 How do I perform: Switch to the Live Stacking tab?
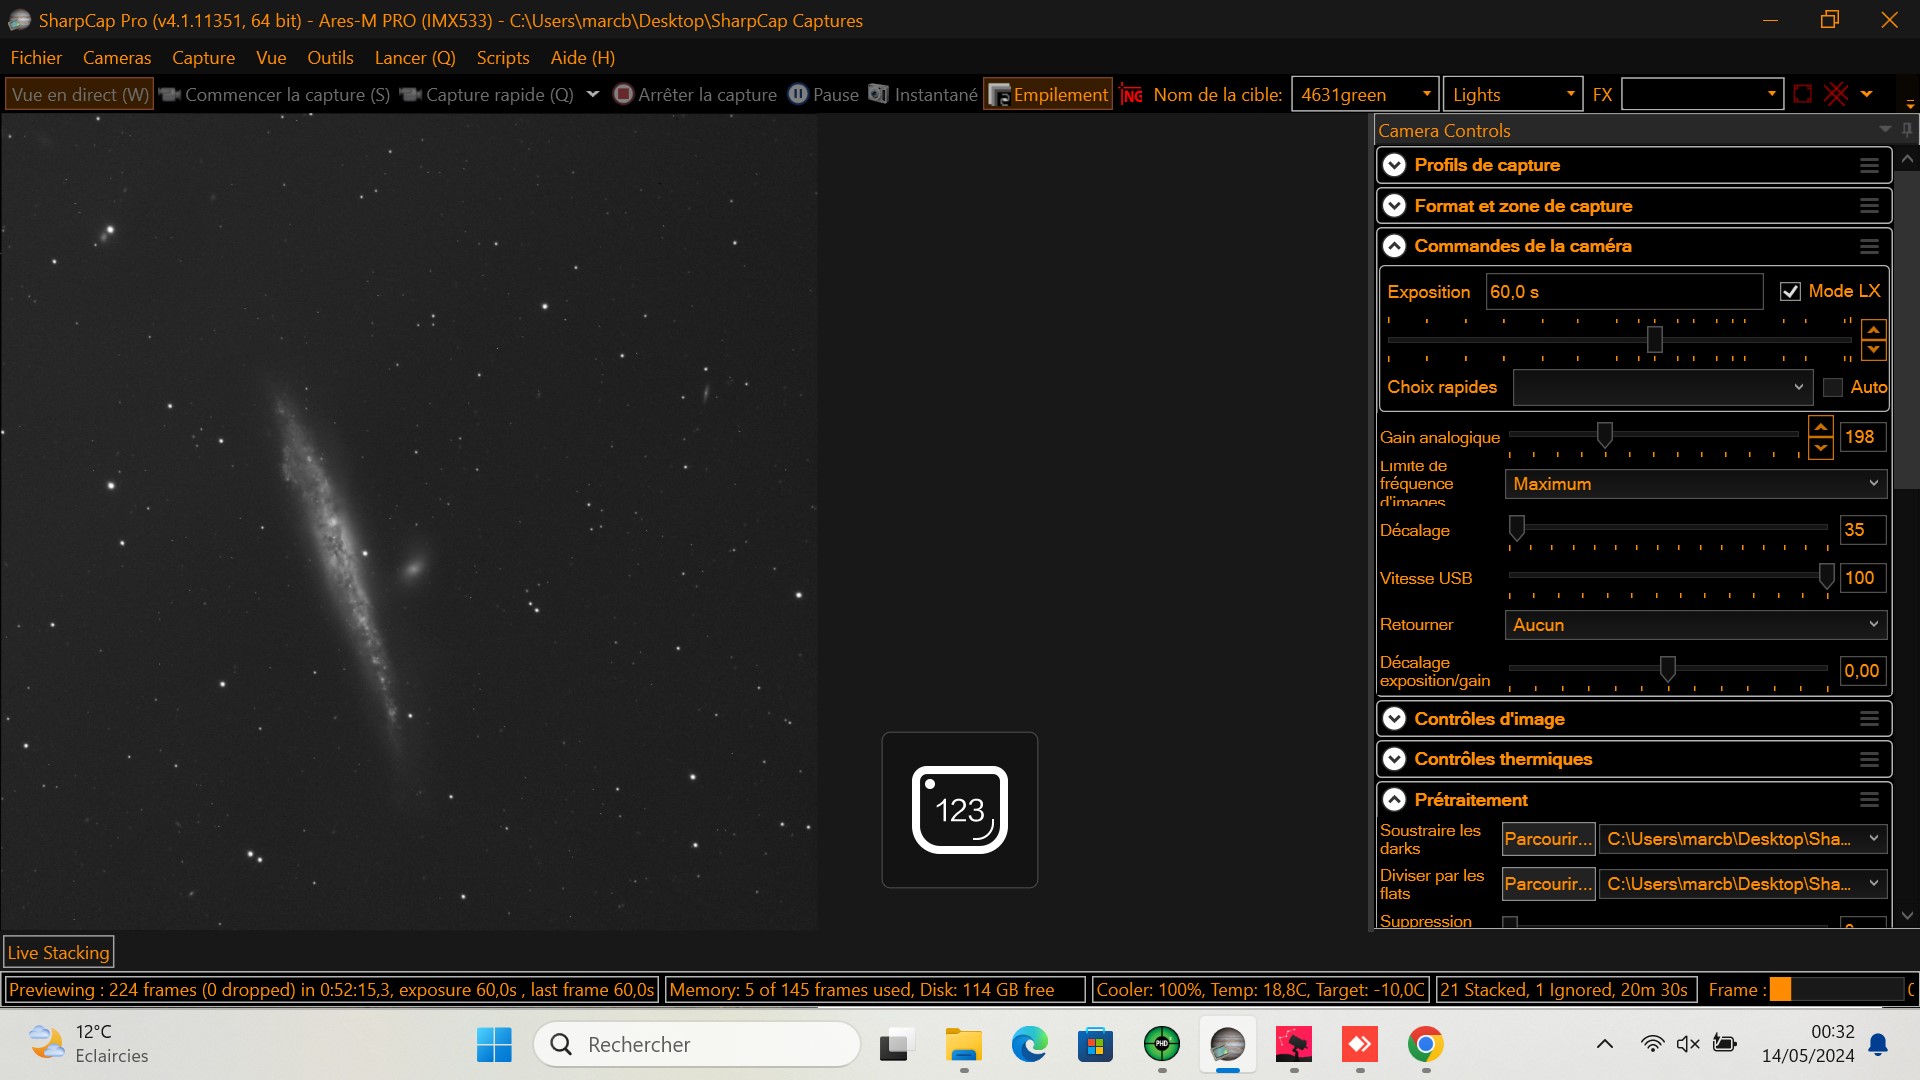coord(58,952)
